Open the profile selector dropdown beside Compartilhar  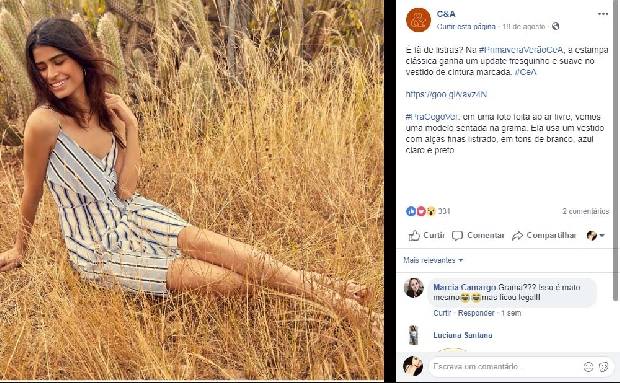(x=596, y=236)
